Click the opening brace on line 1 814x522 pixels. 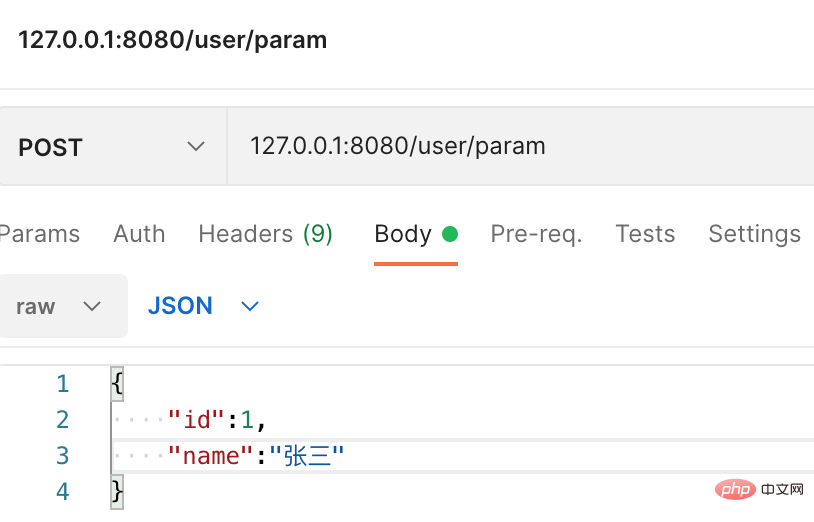pos(117,384)
